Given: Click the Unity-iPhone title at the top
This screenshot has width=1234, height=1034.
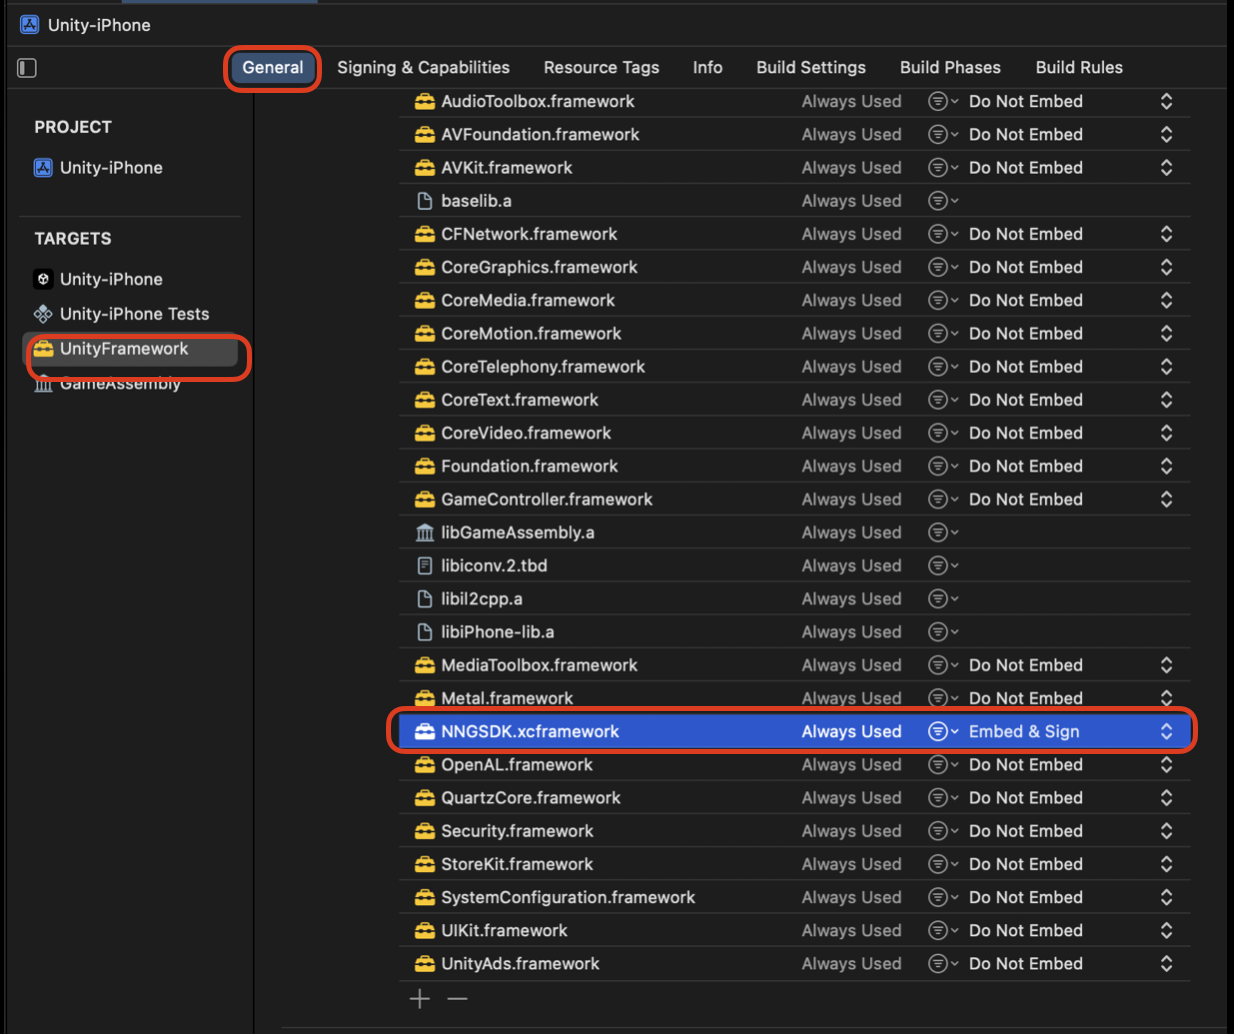Looking at the screenshot, I should (x=99, y=25).
